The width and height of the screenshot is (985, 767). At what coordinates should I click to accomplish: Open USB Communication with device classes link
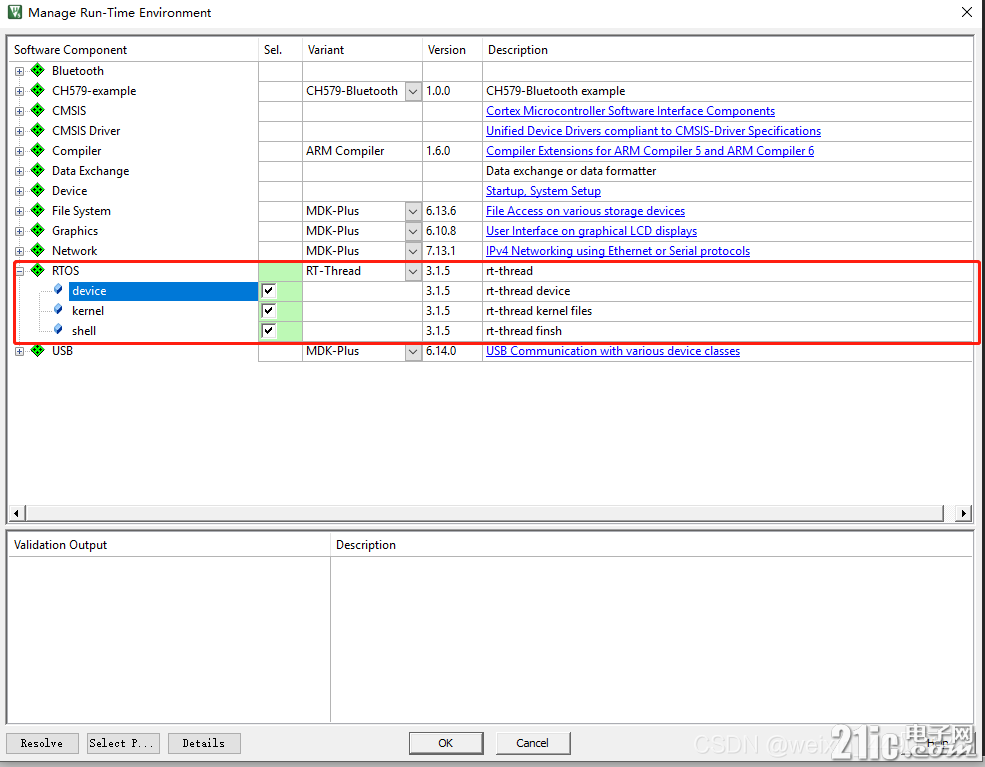pos(613,351)
